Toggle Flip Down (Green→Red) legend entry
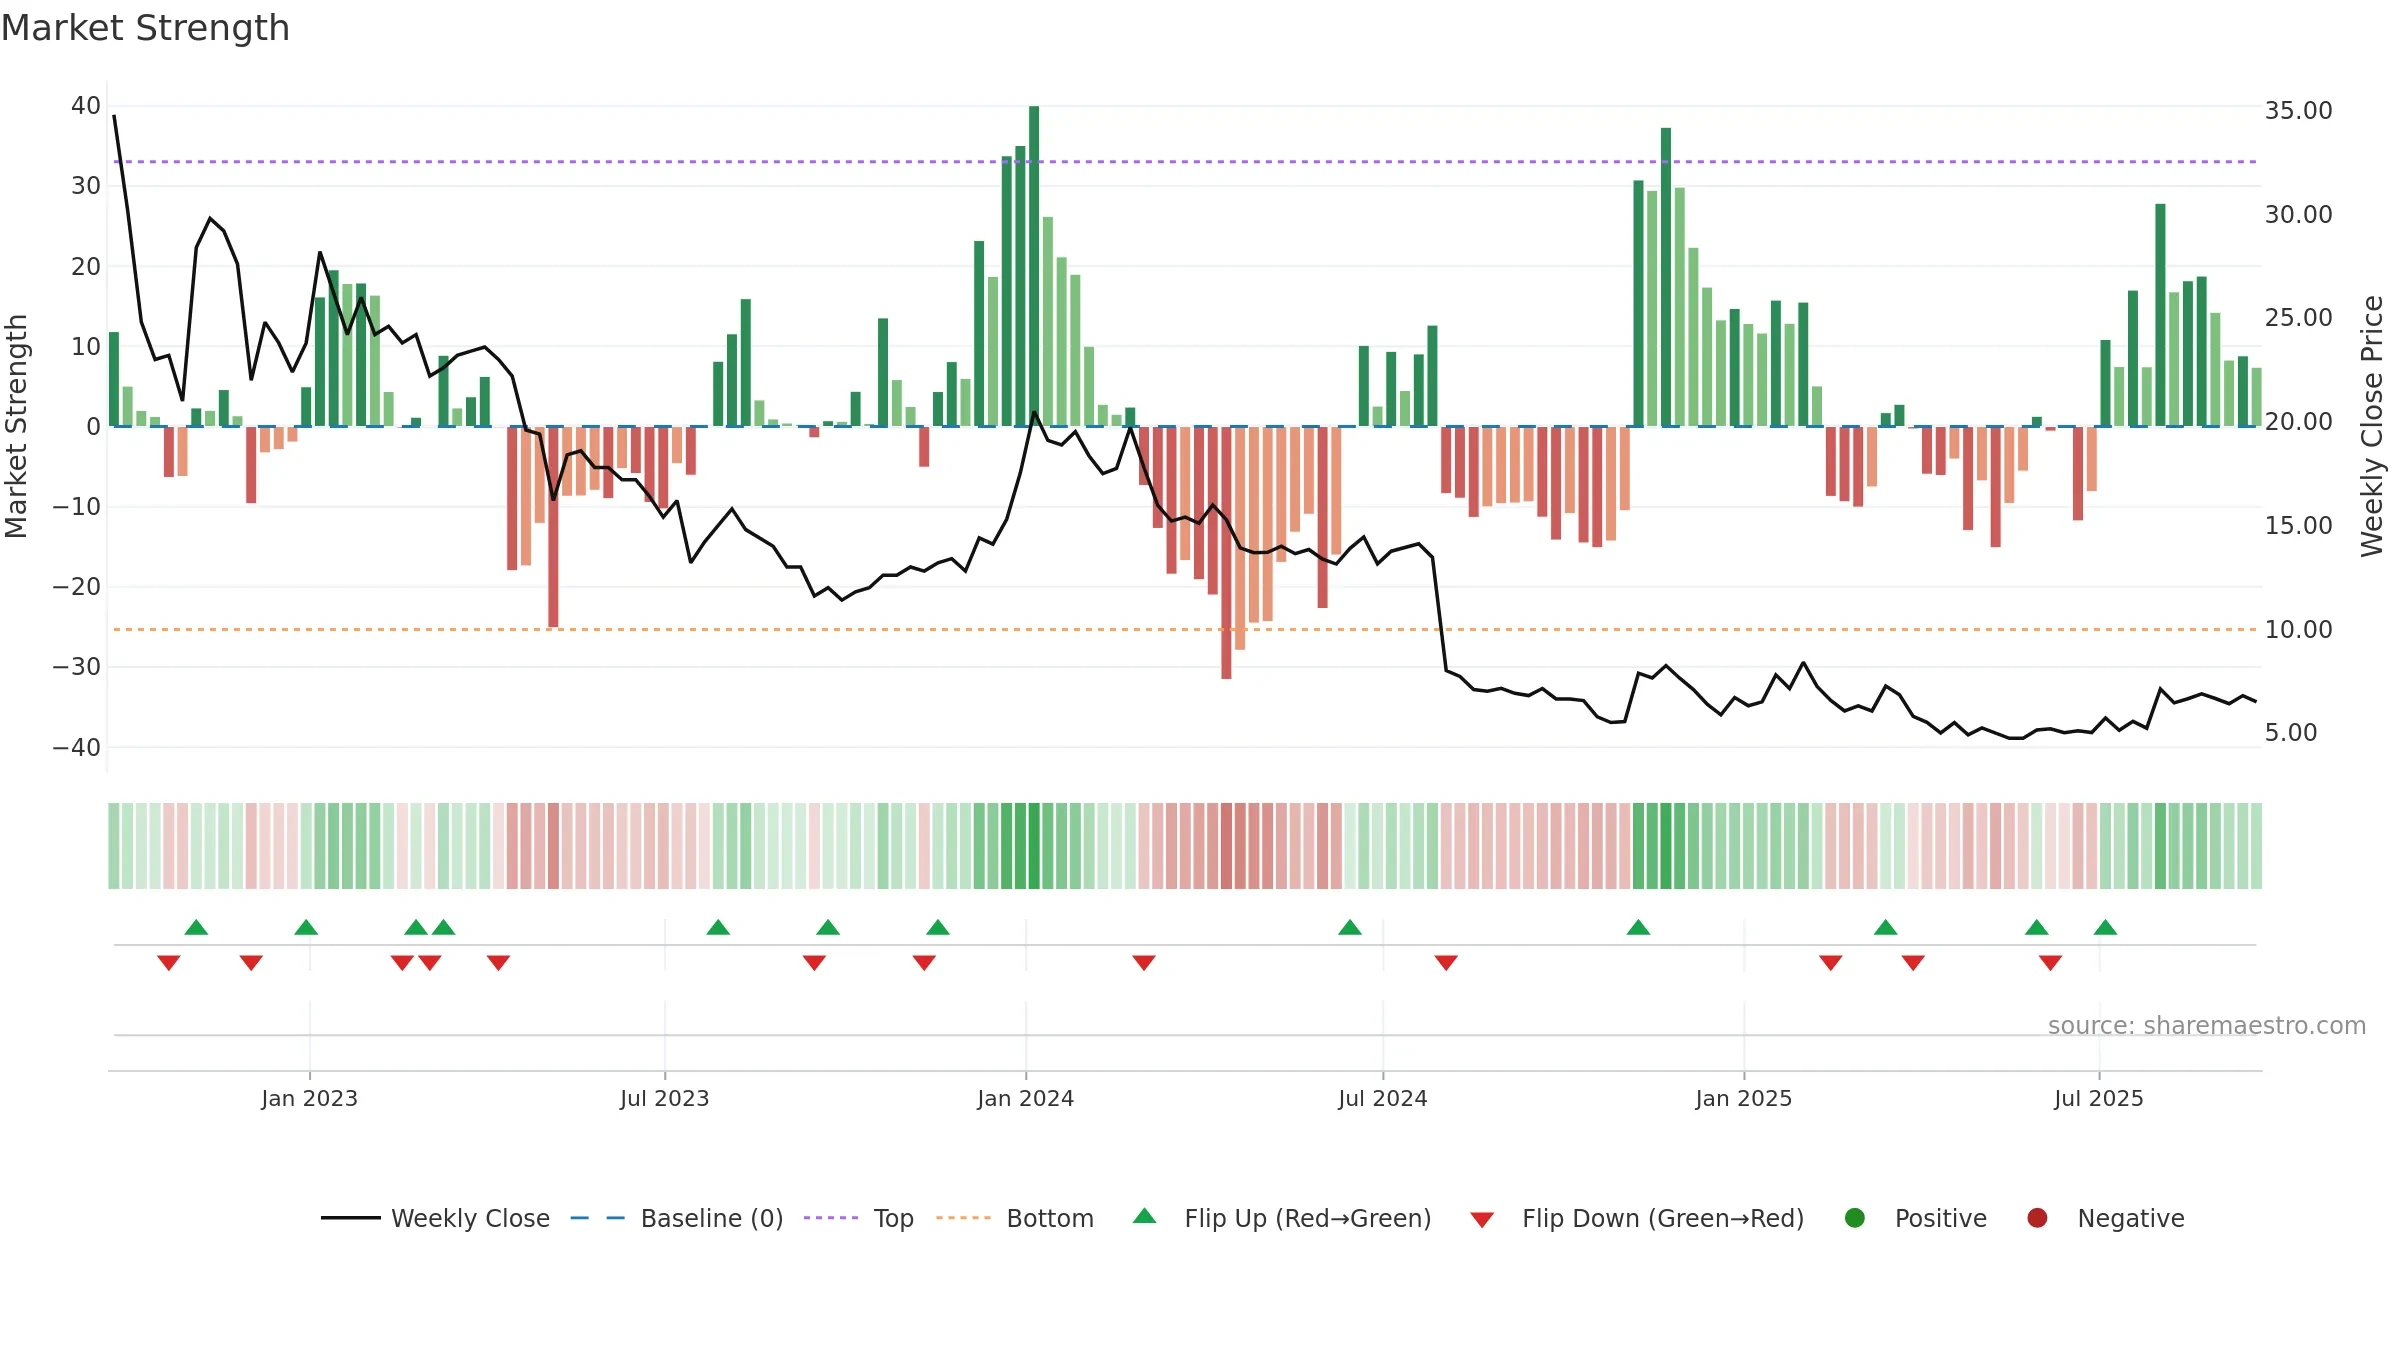Image resolution: width=2400 pixels, height=1350 pixels. 1637,1218
